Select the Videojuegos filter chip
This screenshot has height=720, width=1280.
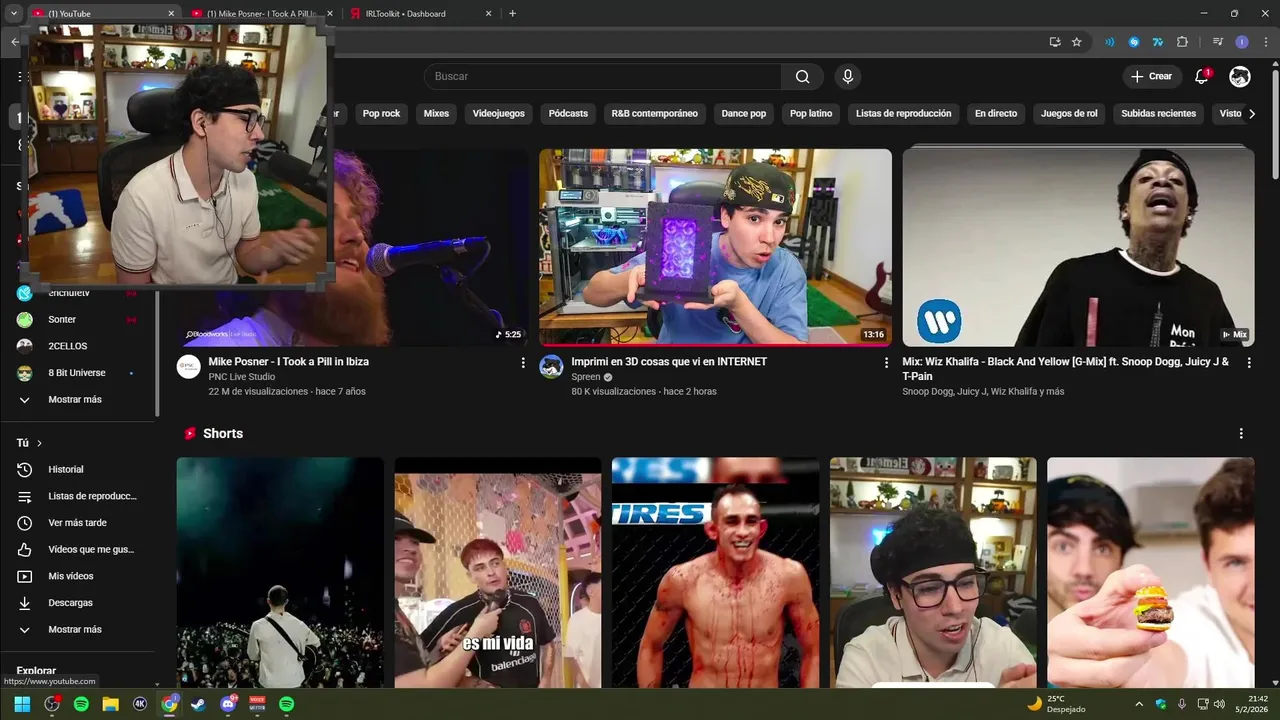coord(498,114)
